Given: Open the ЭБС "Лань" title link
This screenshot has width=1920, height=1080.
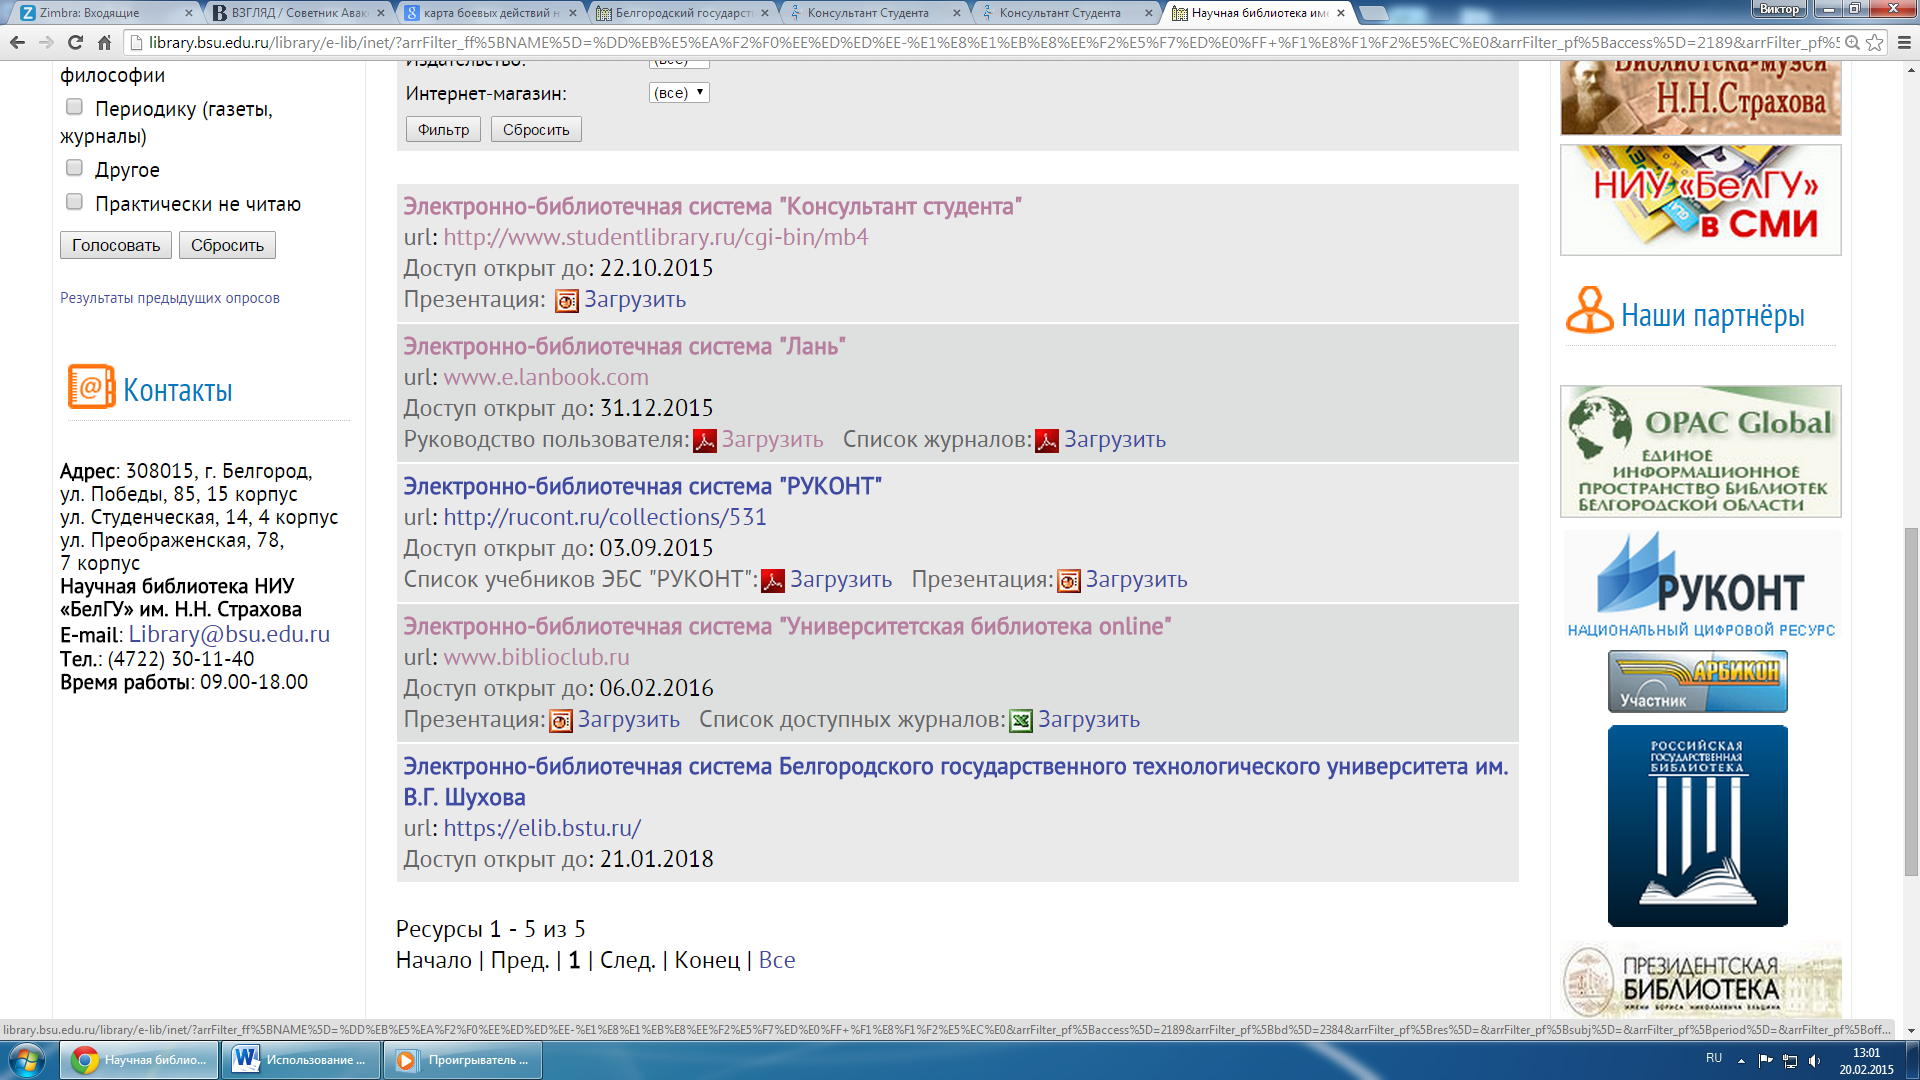Looking at the screenshot, I should [624, 347].
